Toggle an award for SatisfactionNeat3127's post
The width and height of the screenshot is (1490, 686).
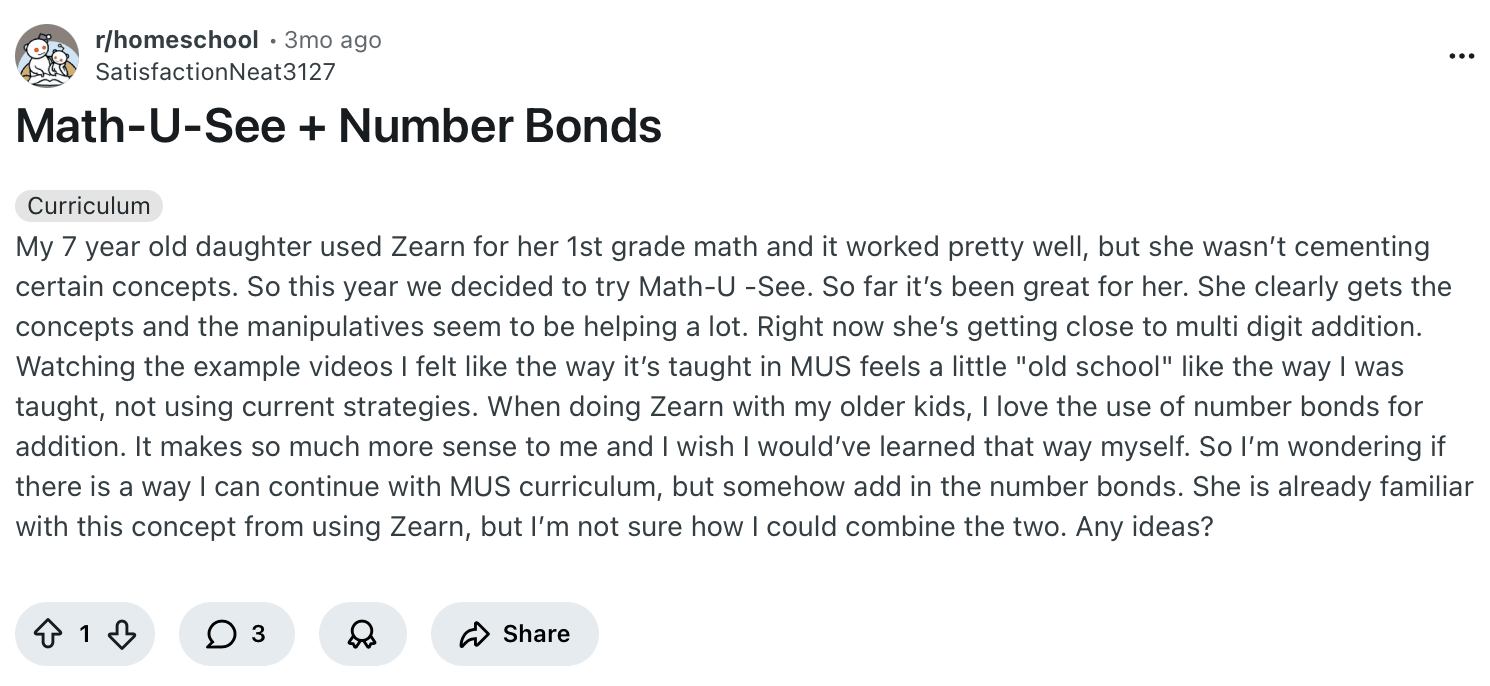[362, 633]
